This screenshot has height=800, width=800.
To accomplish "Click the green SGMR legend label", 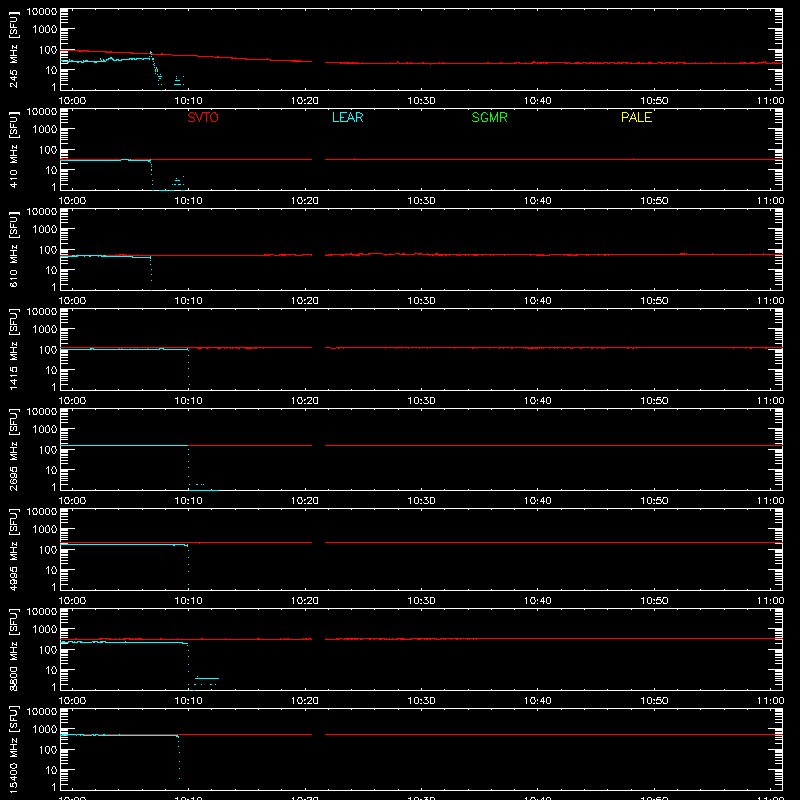I will pyautogui.click(x=489, y=117).
